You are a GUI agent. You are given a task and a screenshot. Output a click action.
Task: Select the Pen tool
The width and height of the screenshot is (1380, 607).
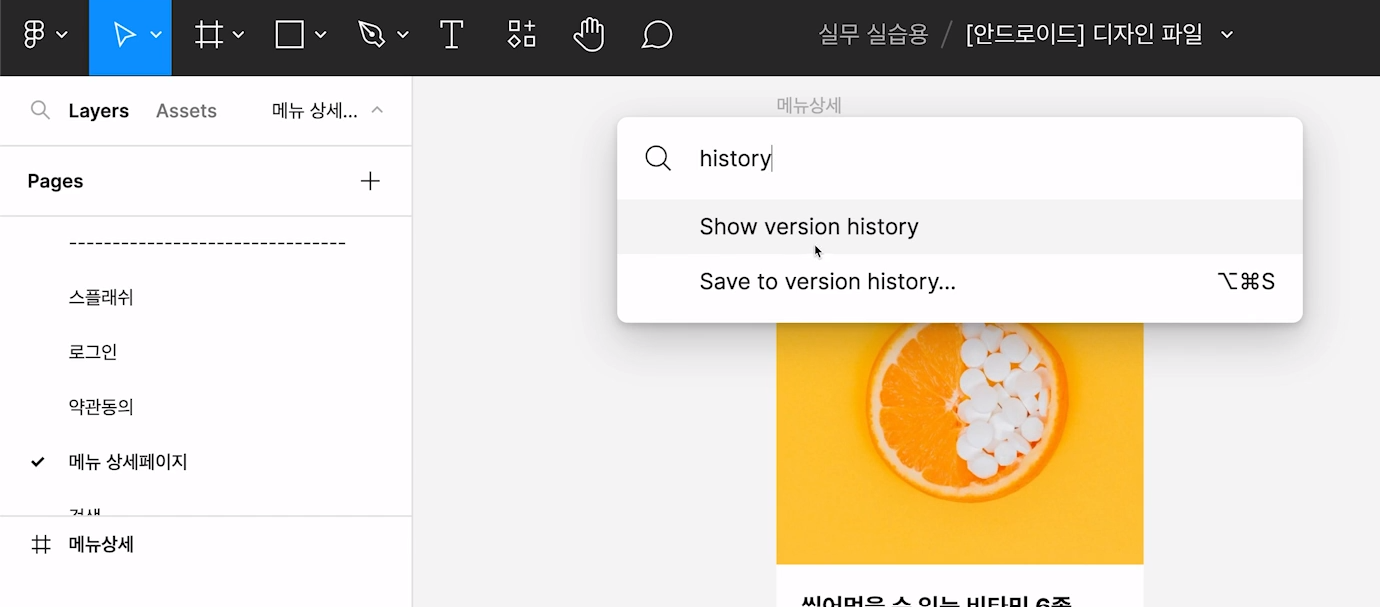coord(372,35)
